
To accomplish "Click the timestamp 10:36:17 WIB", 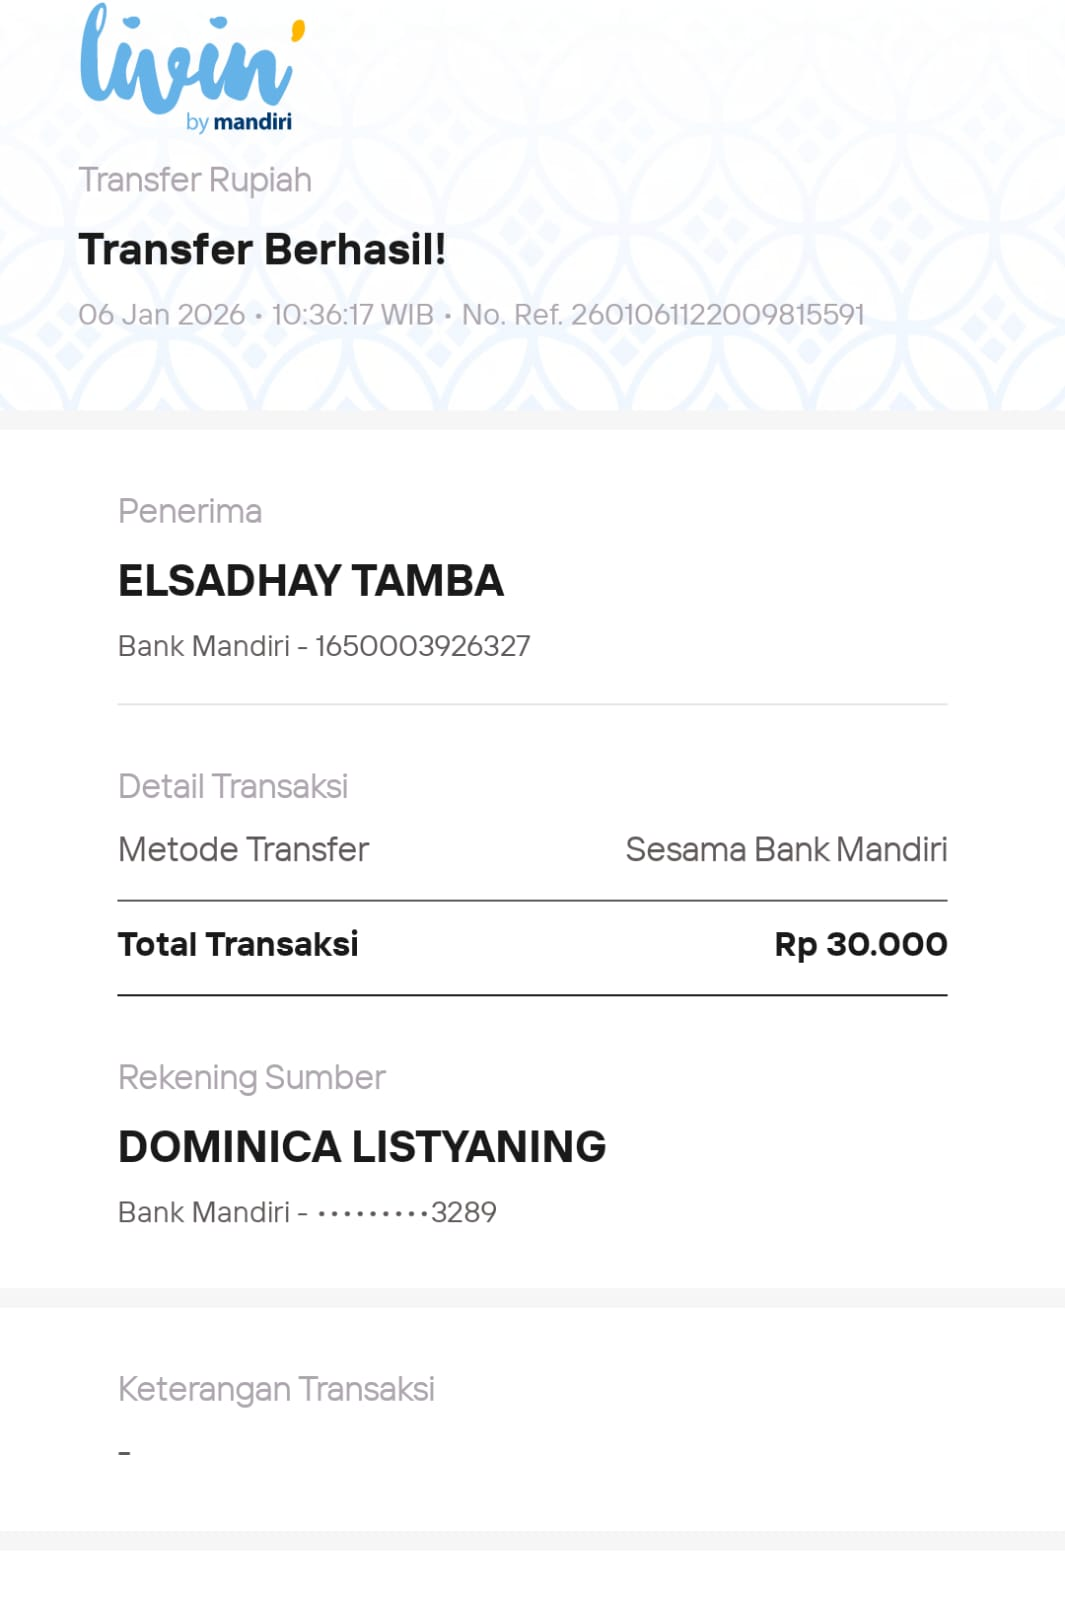I will [352, 315].
